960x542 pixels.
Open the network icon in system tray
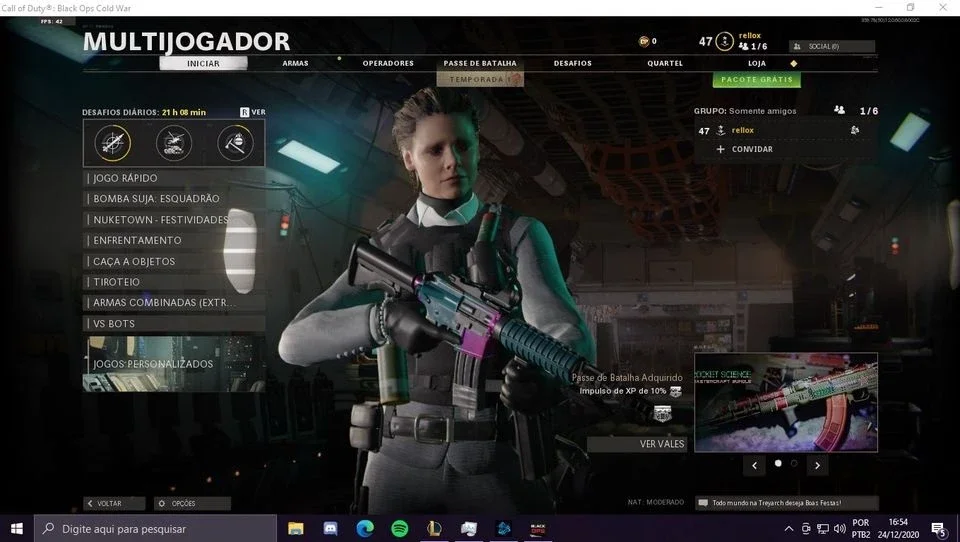point(823,529)
